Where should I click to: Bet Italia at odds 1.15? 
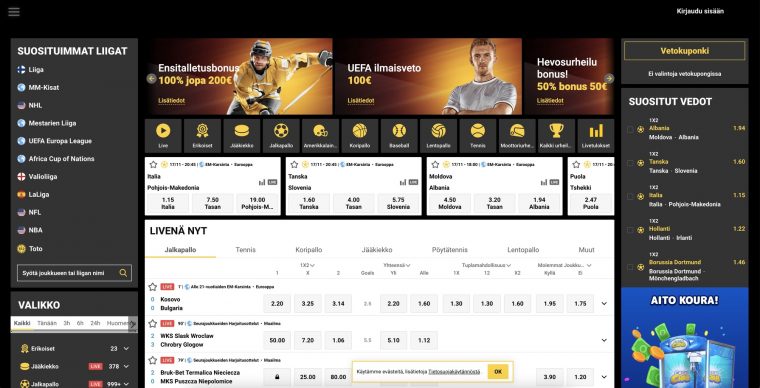[168, 203]
